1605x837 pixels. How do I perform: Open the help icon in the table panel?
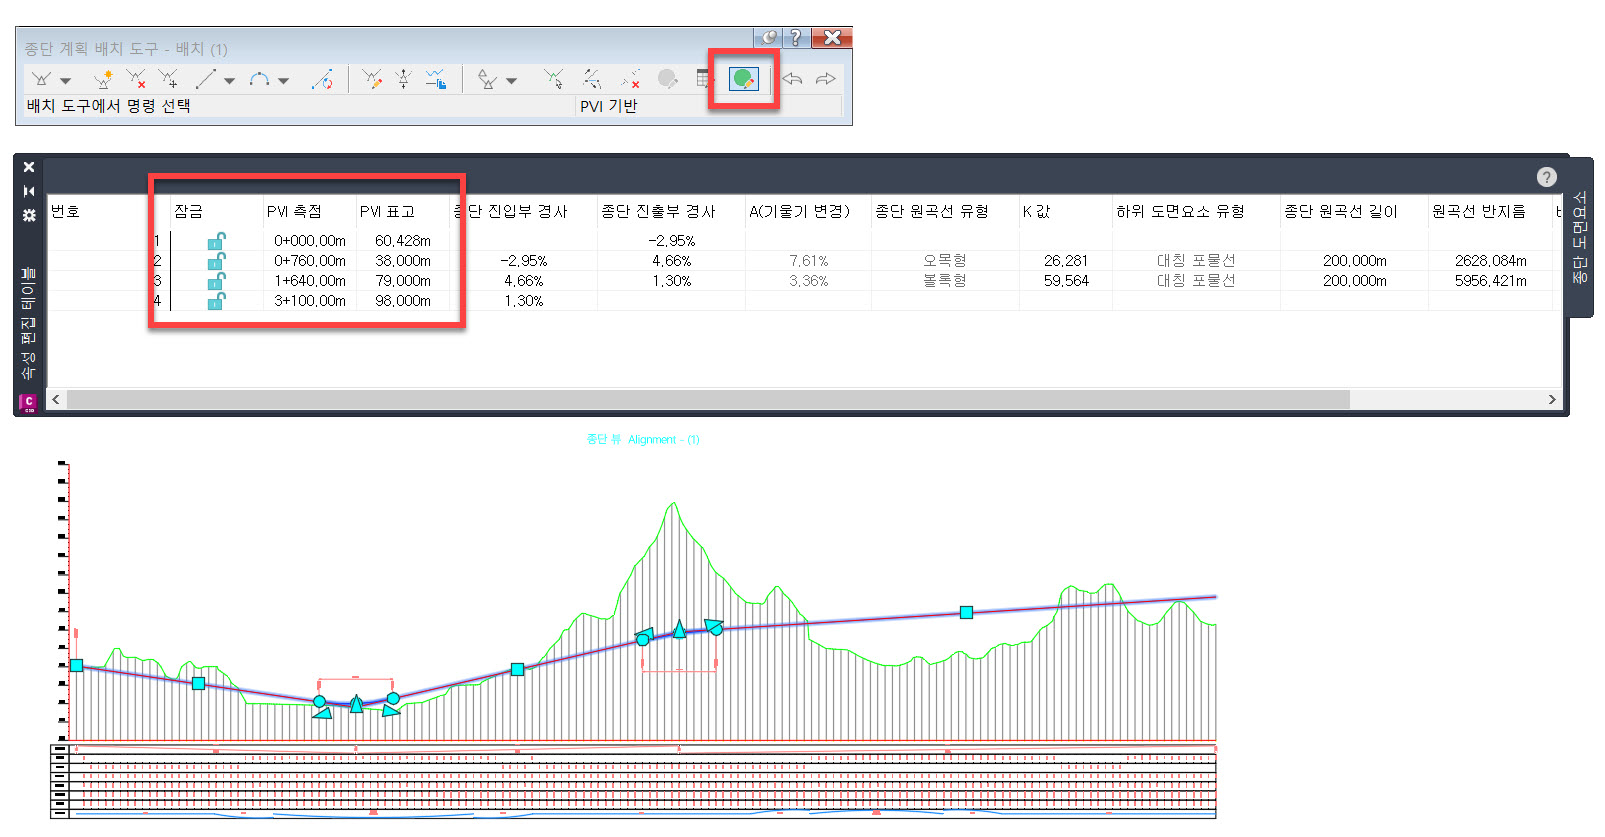[1546, 177]
